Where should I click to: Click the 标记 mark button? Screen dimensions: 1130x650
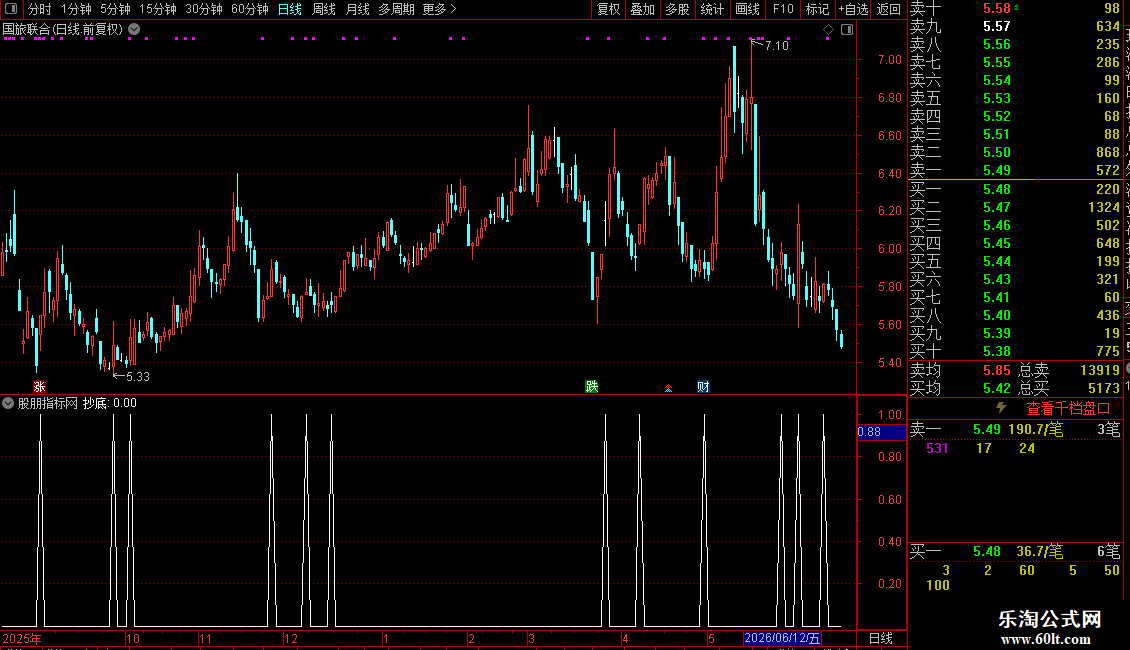[817, 9]
